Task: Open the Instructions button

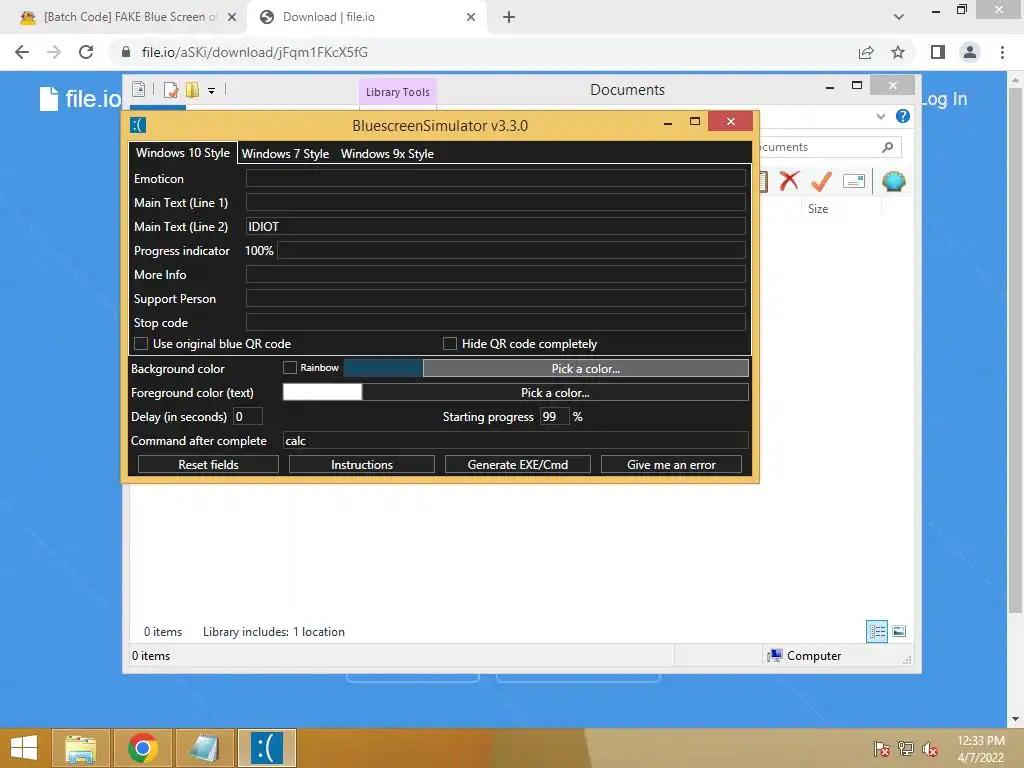Action: (x=362, y=464)
